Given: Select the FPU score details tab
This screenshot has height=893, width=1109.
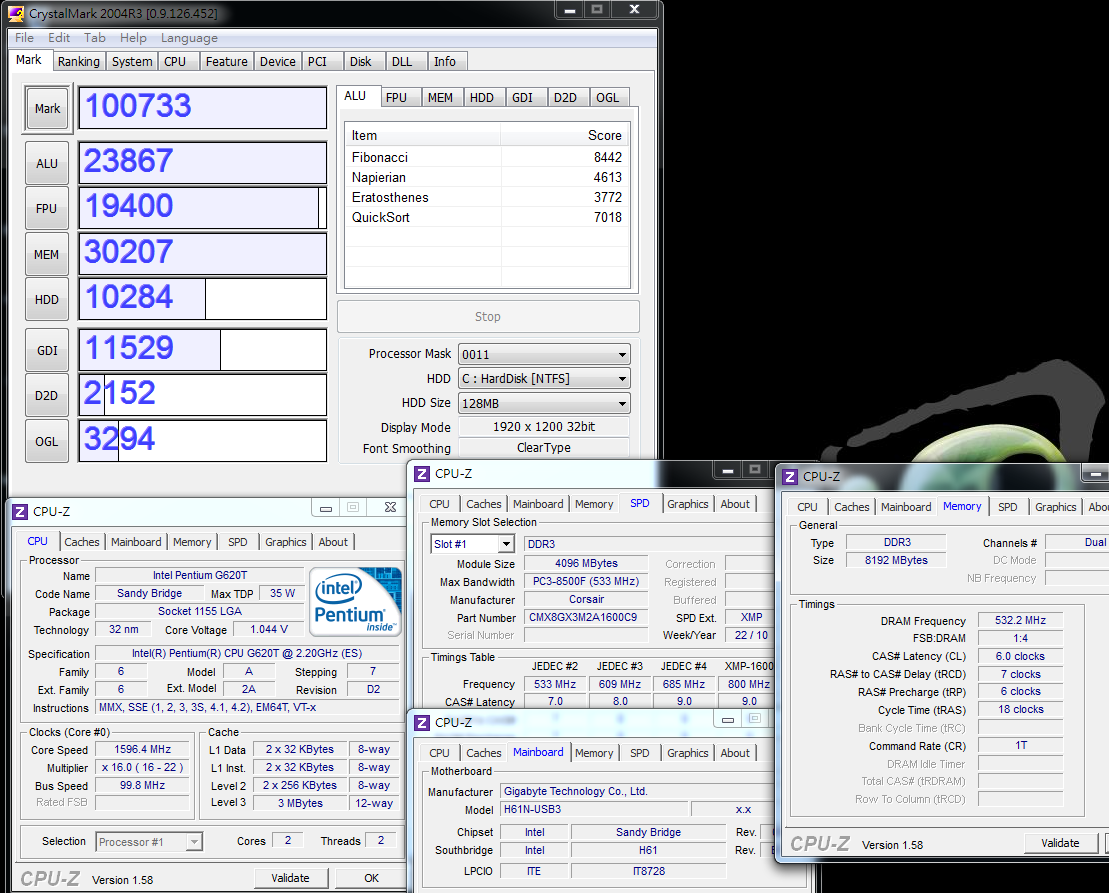Looking at the screenshot, I should 396,97.
